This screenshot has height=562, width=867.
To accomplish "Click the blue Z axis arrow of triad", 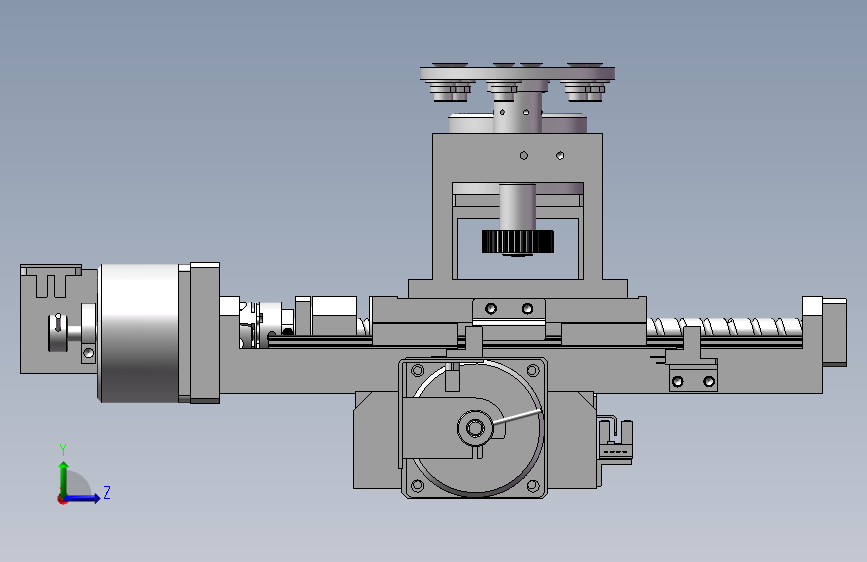I will coord(83,498).
